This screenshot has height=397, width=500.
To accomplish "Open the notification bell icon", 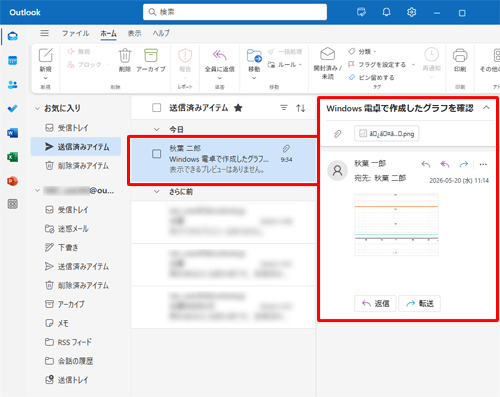I will coord(386,12).
